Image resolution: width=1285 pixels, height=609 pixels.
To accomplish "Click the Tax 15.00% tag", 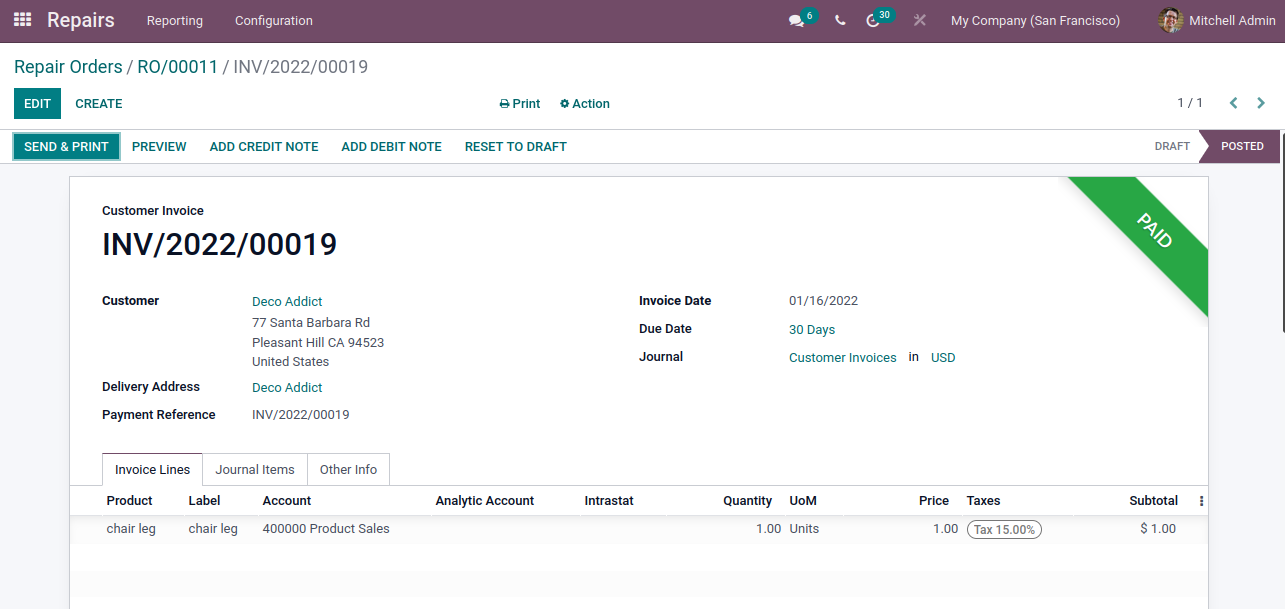I will point(1004,530).
